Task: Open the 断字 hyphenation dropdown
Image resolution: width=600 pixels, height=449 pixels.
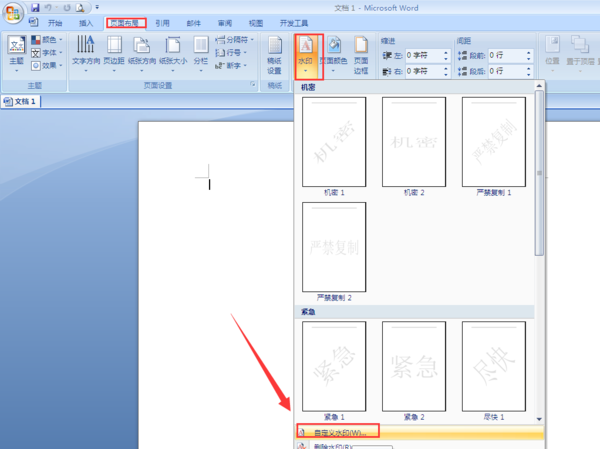Action: (231, 65)
